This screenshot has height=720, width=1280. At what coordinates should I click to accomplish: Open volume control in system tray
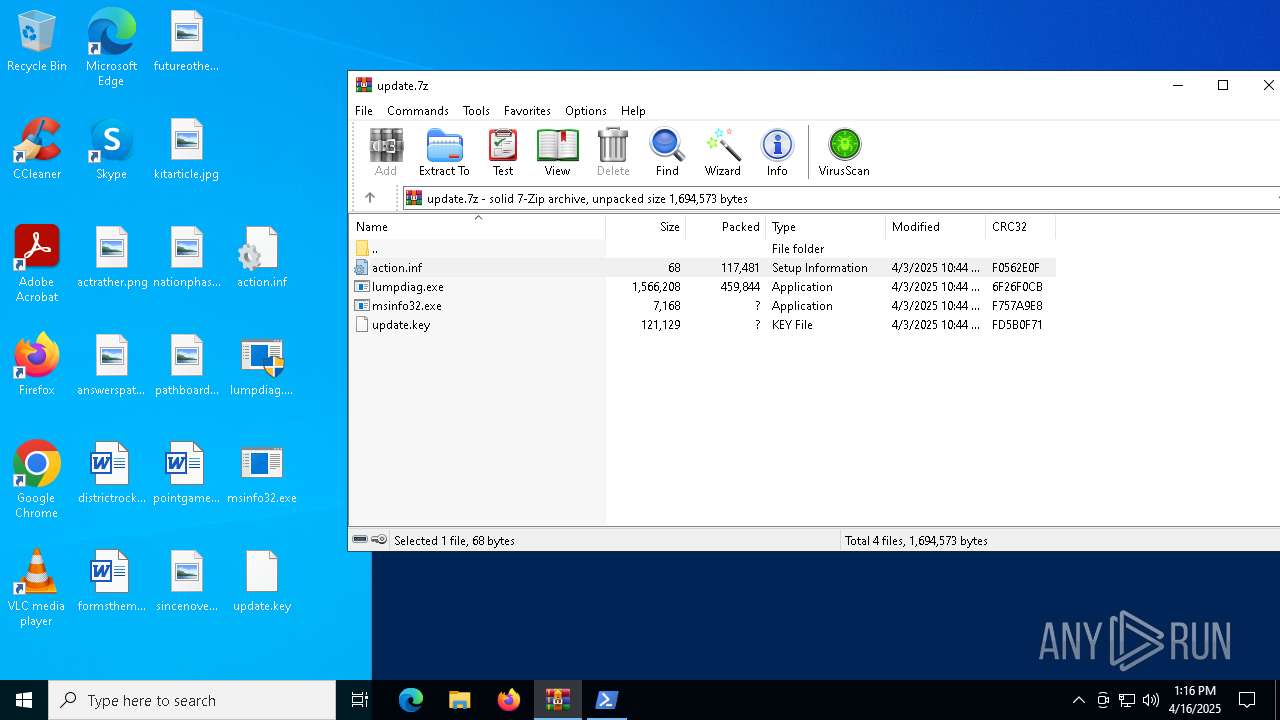(x=1151, y=700)
